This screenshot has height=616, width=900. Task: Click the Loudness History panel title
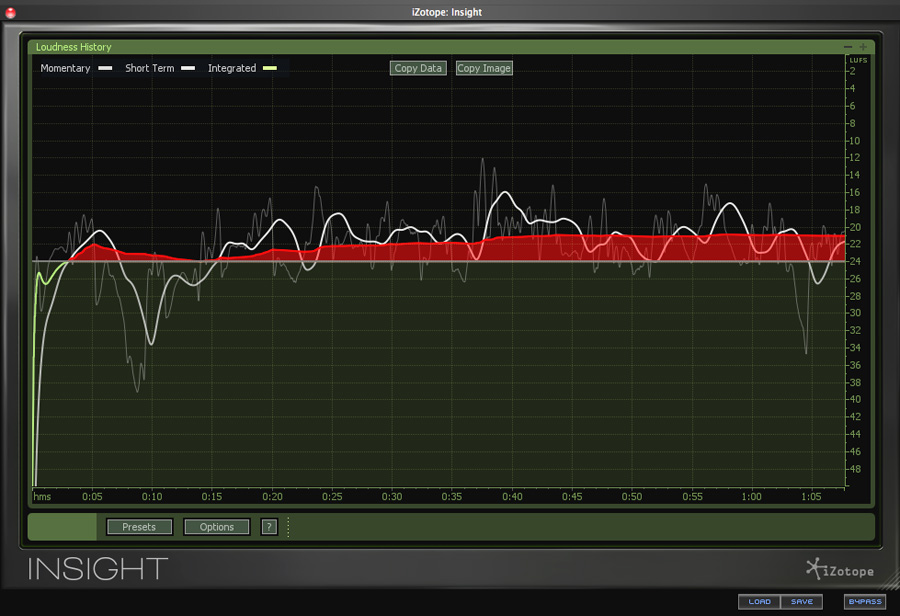(x=74, y=47)
